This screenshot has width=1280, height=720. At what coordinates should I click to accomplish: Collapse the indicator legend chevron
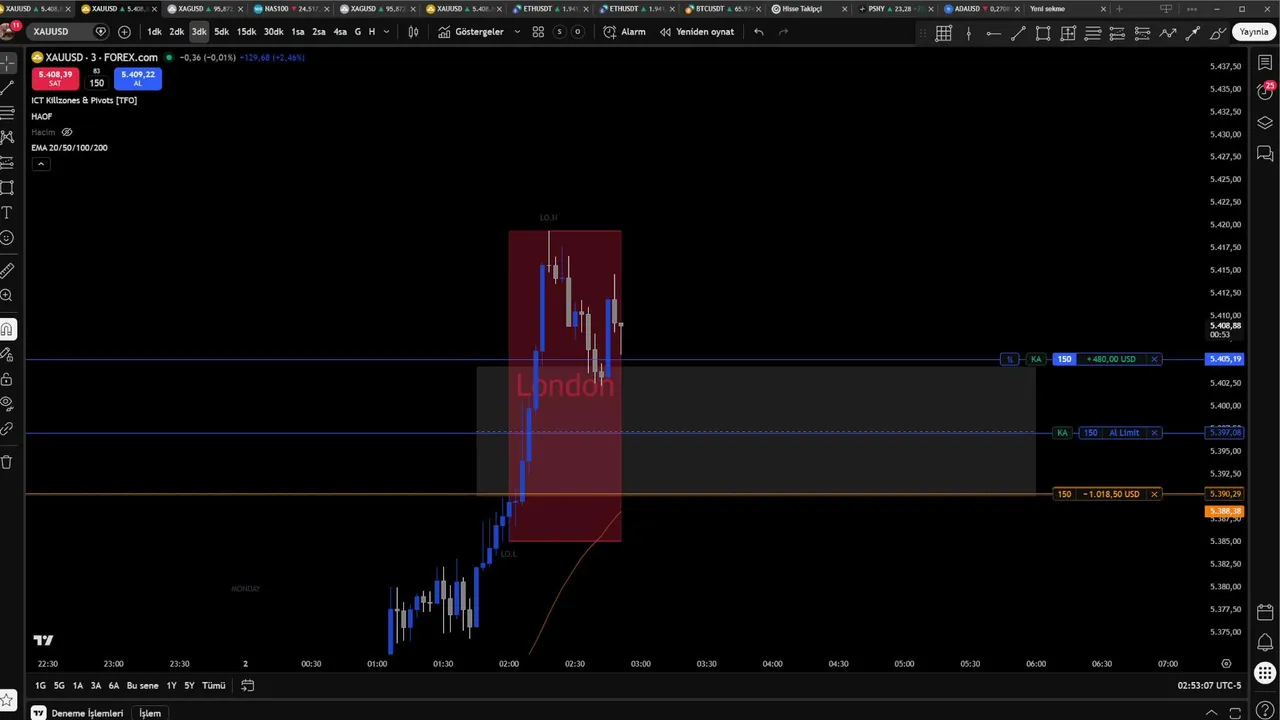coord(41,164)
